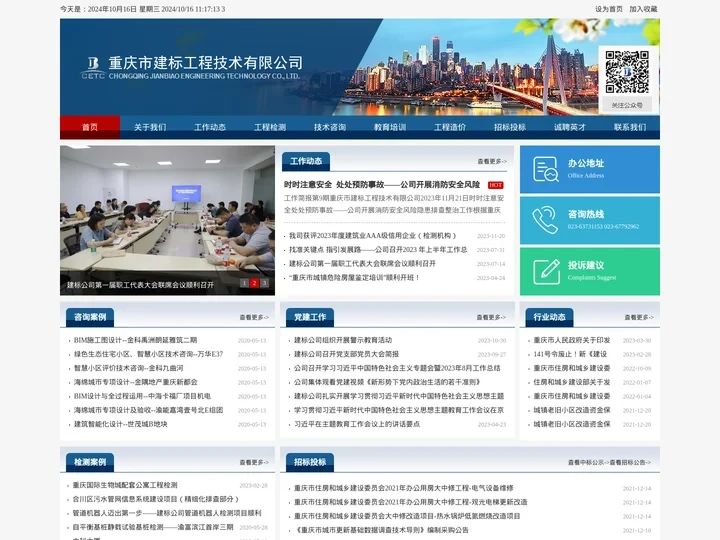The width and height of the screenshot is (720, 540).
Task: Open 自平衡基桩静载试验基桩检测 article
Action: pos(153,527)
